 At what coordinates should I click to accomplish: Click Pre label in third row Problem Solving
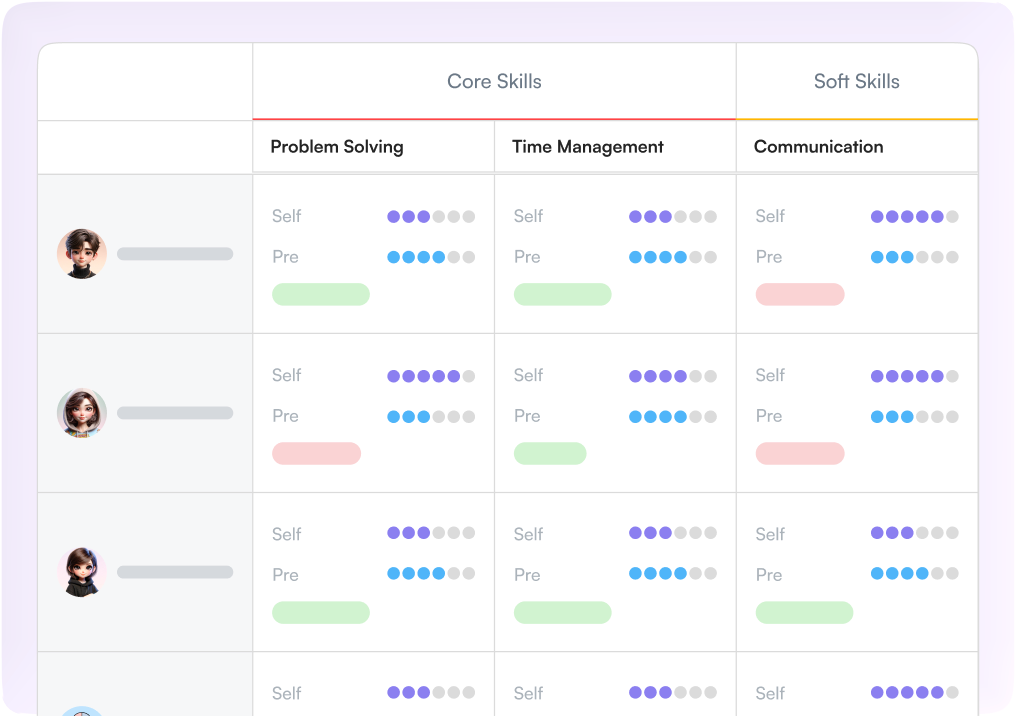(285, 575)
